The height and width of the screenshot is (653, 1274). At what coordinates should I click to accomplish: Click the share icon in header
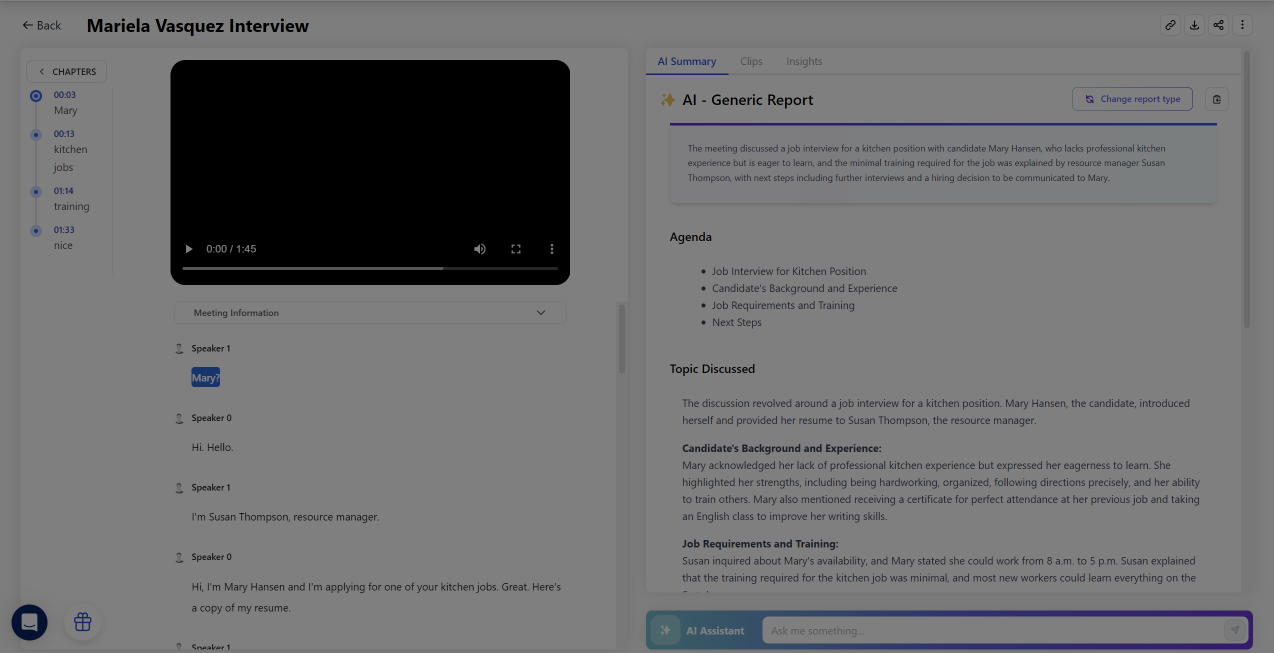pos(1218,25)
